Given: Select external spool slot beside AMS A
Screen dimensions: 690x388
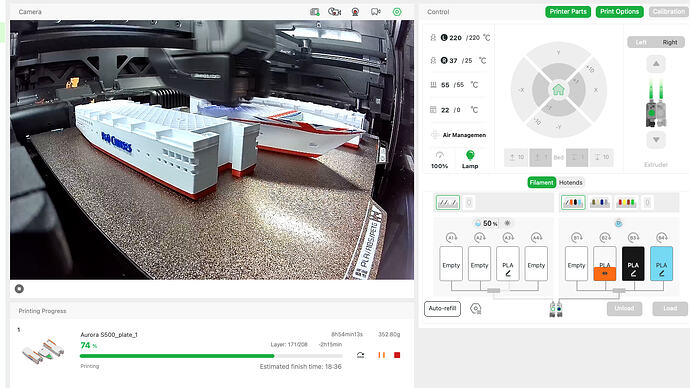Looking at the screenshot, I should 469,203.
